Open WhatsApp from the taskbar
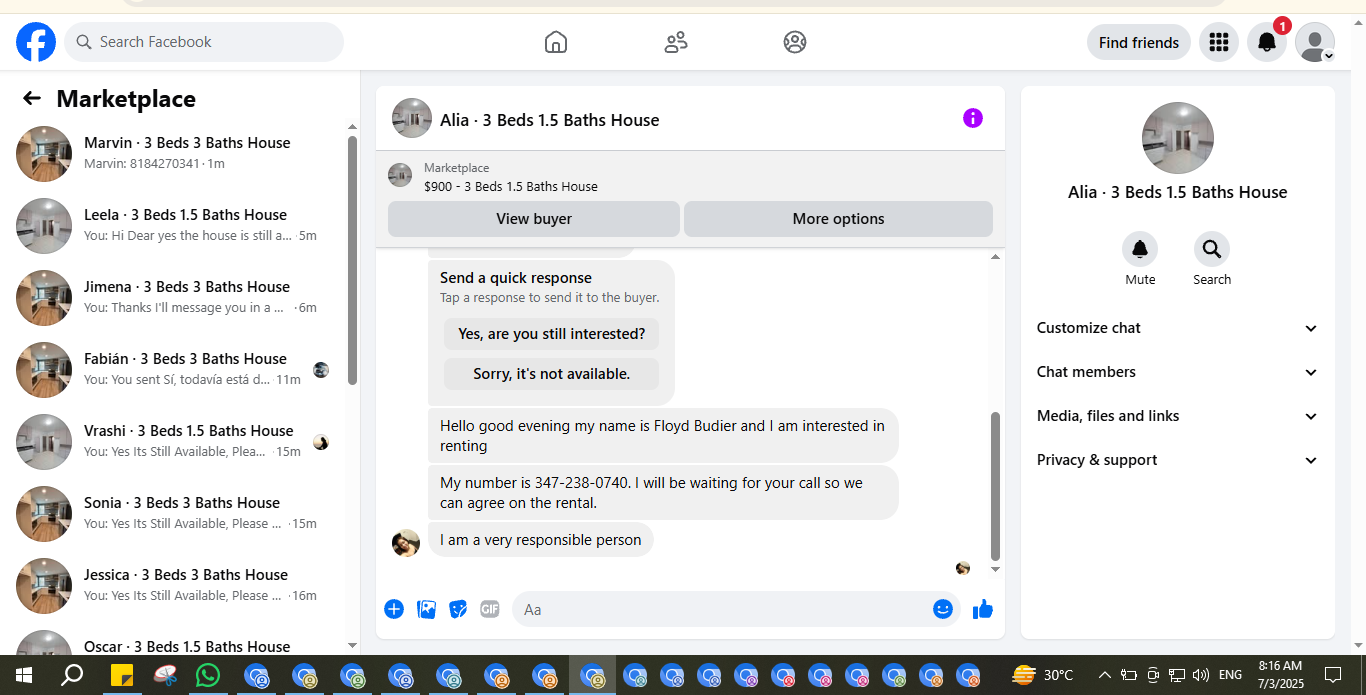The width and height of the screenshot is (1366, 695). 208,675
